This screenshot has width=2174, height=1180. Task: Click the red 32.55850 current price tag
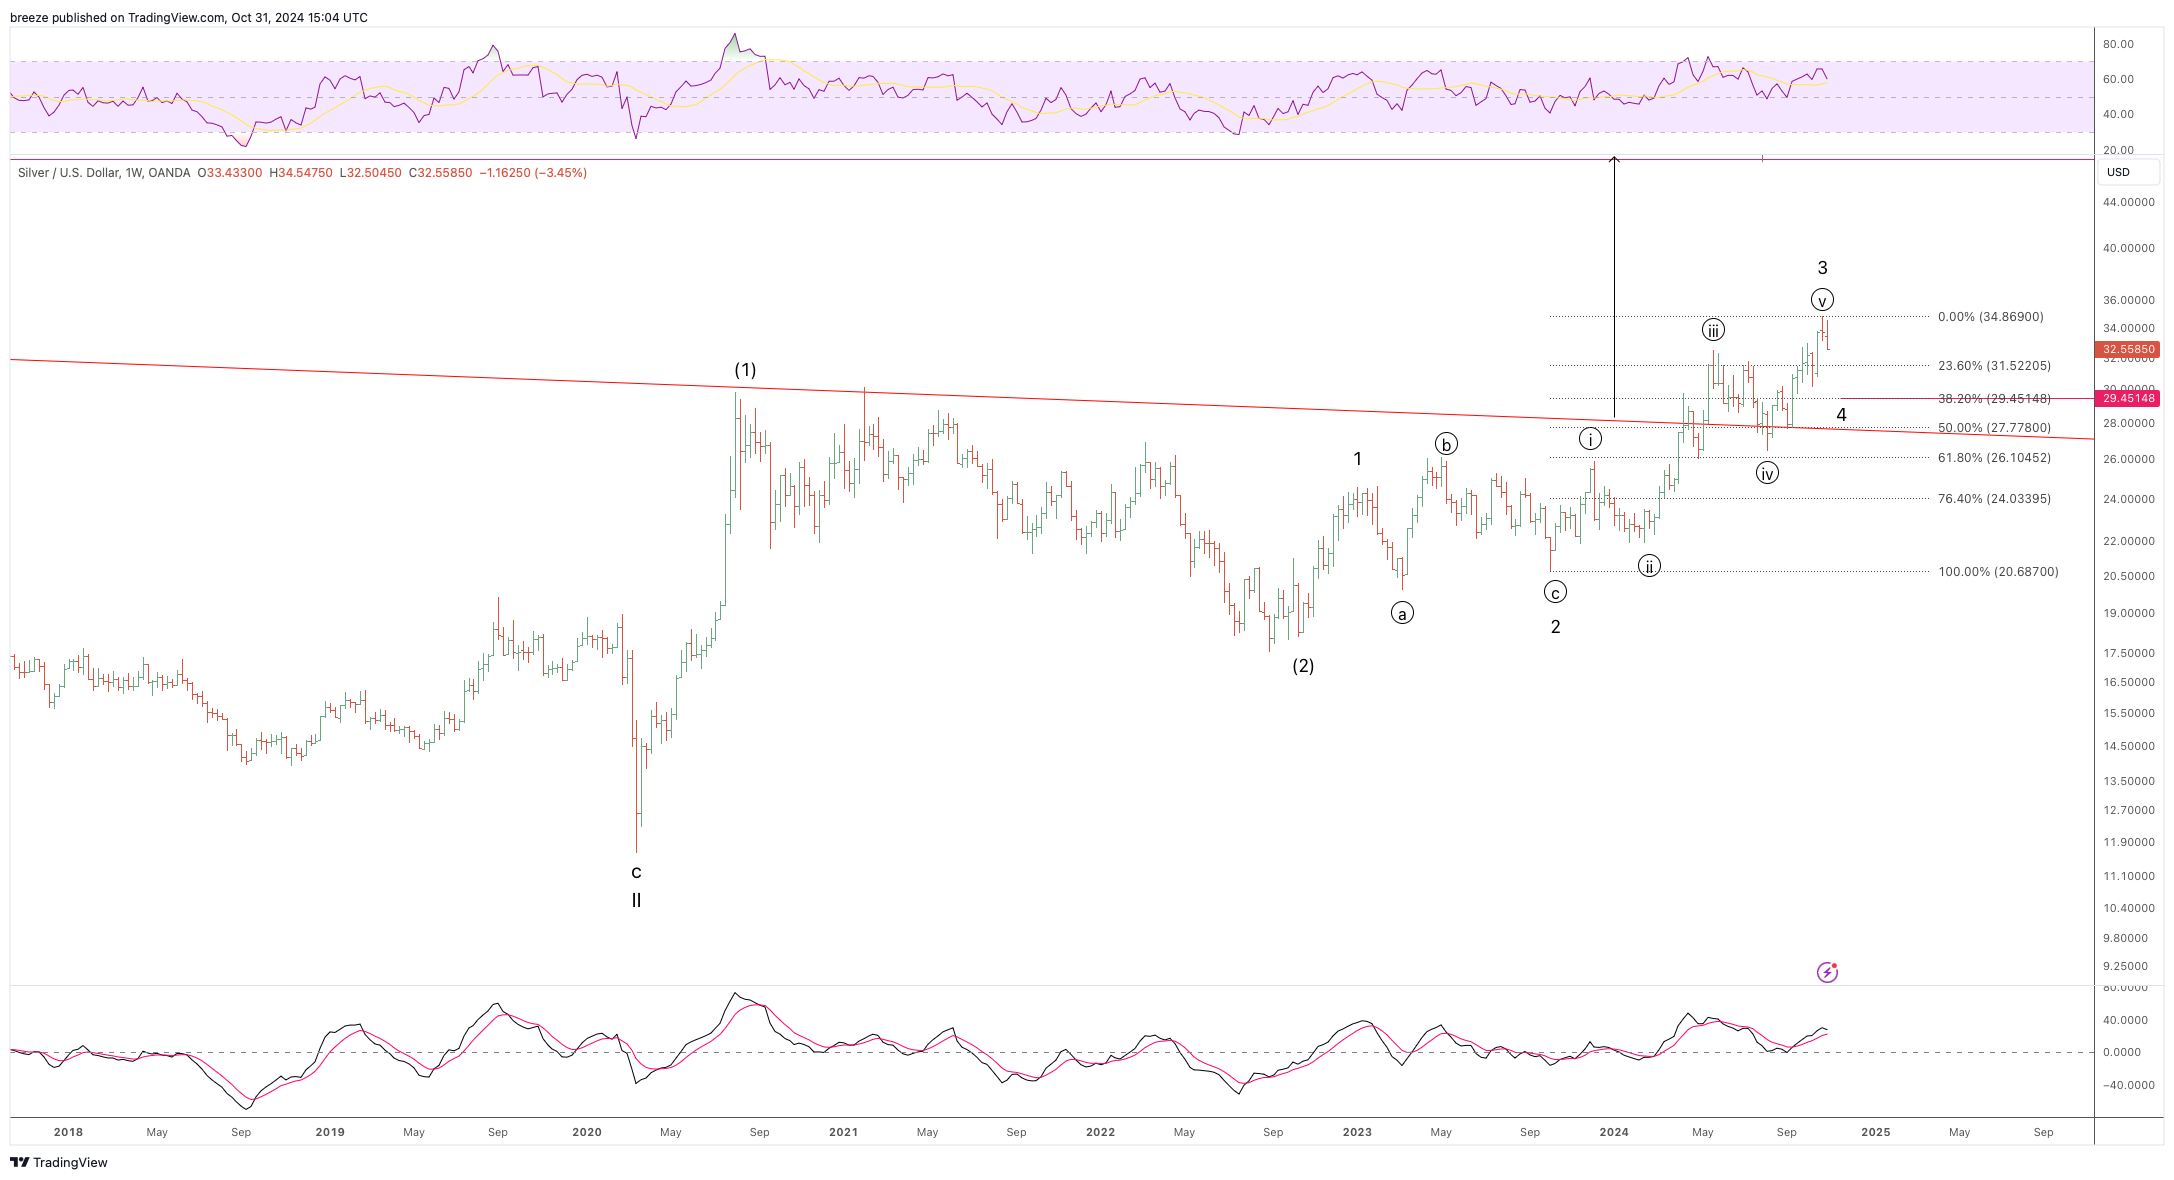point(2128,350)
